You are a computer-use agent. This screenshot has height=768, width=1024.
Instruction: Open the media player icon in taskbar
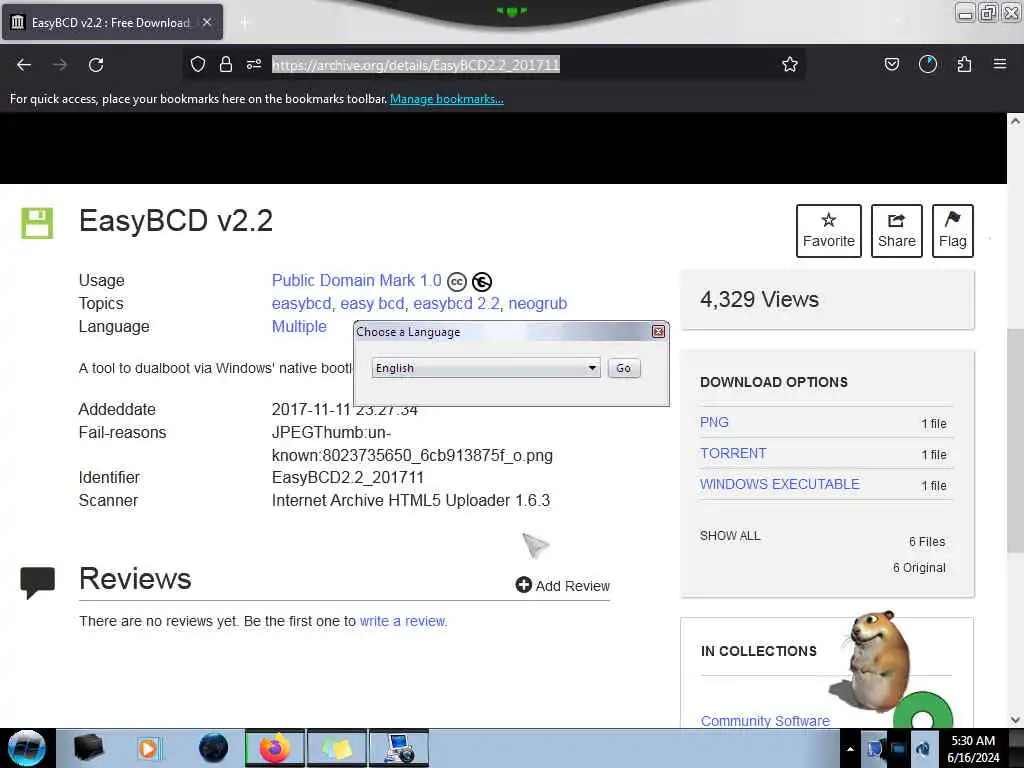(x=148, y=748)
